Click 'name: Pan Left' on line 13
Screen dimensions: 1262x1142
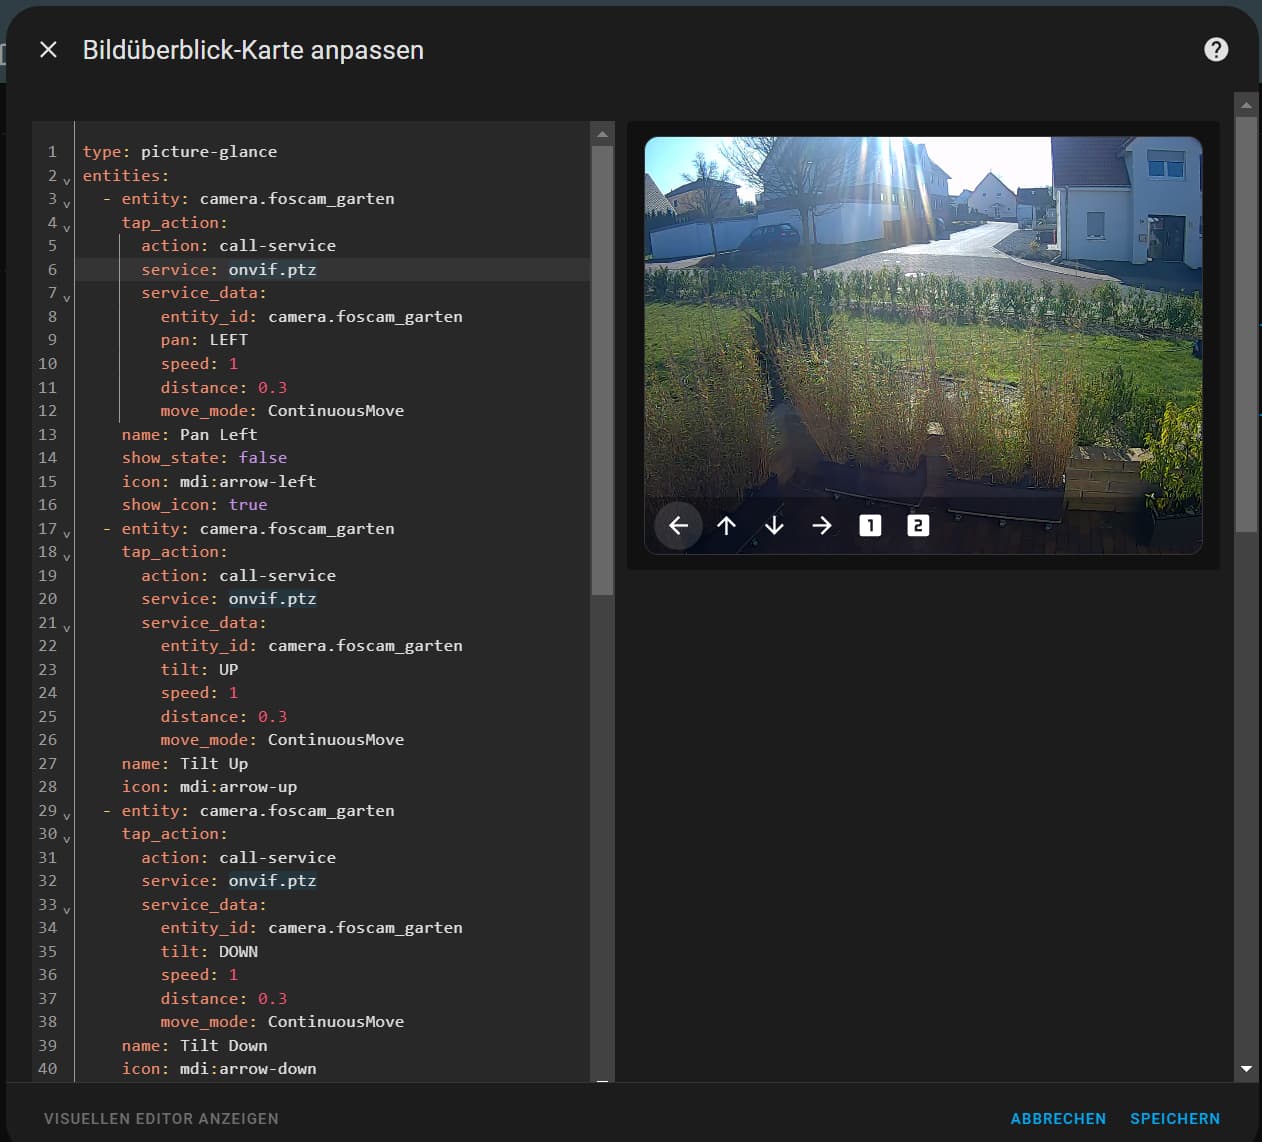(189, 434)
